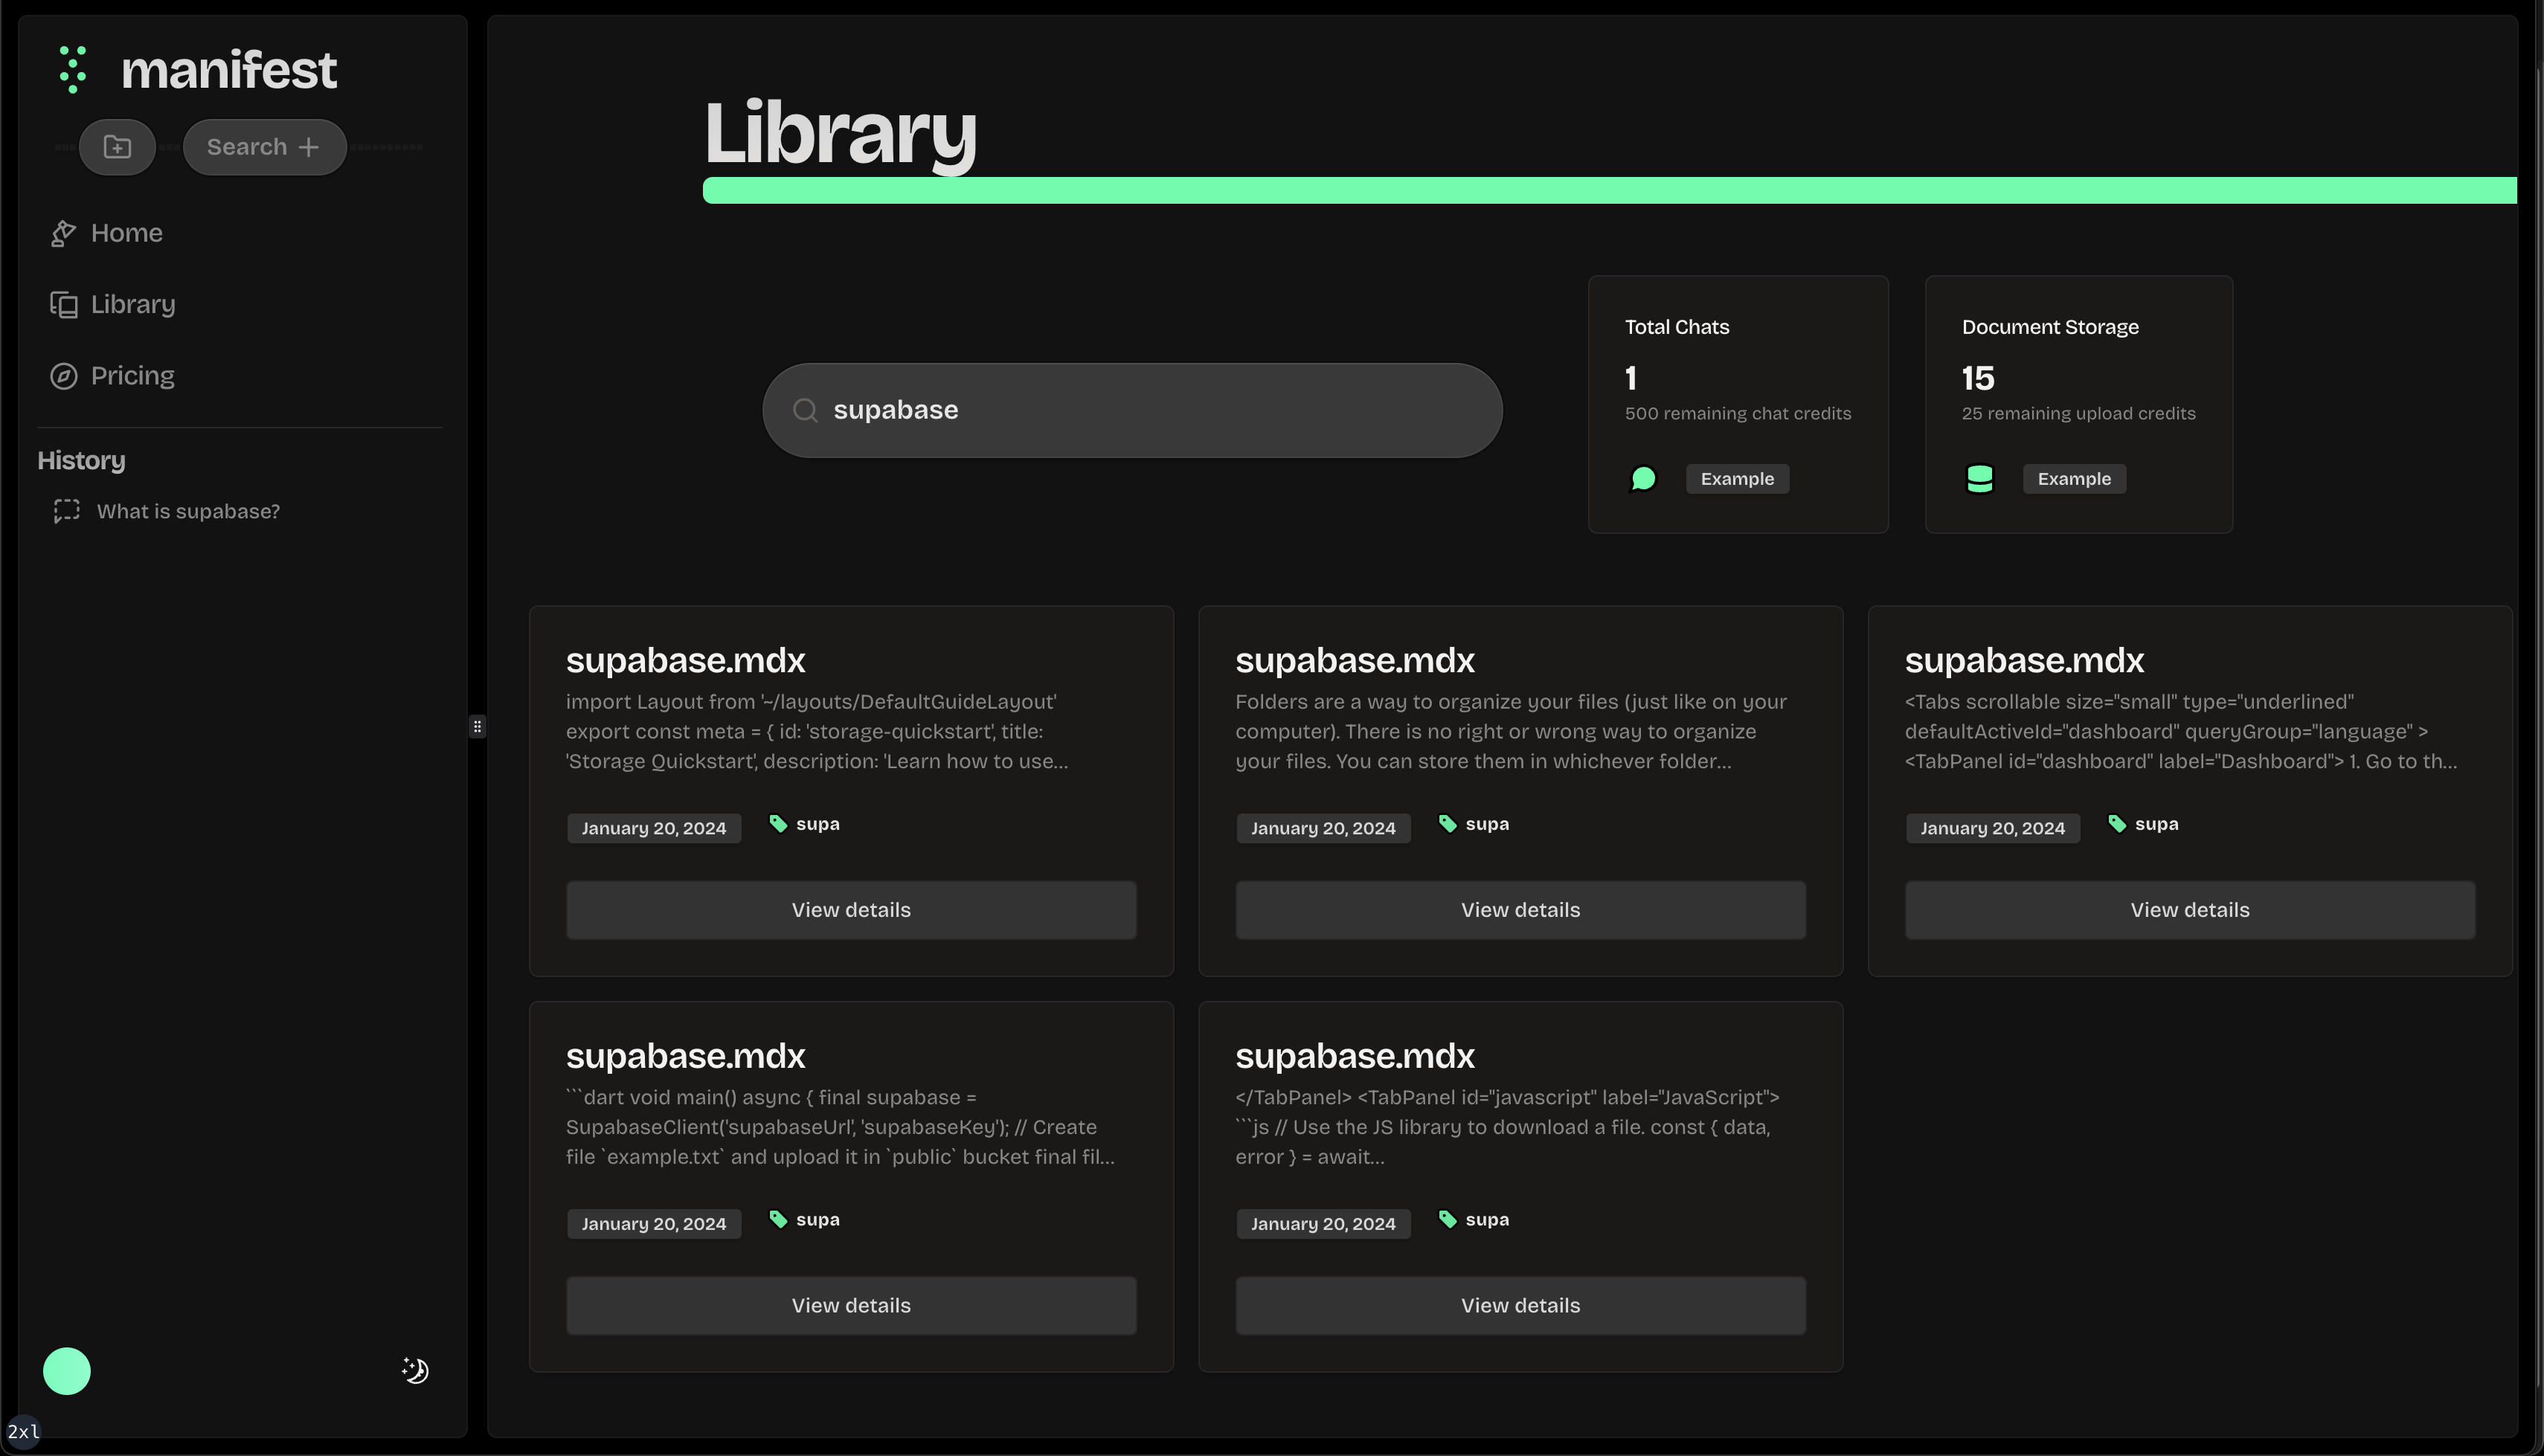2544x1456 pixels.
Task: Click the Search plus button
Action: coord(264,147)
